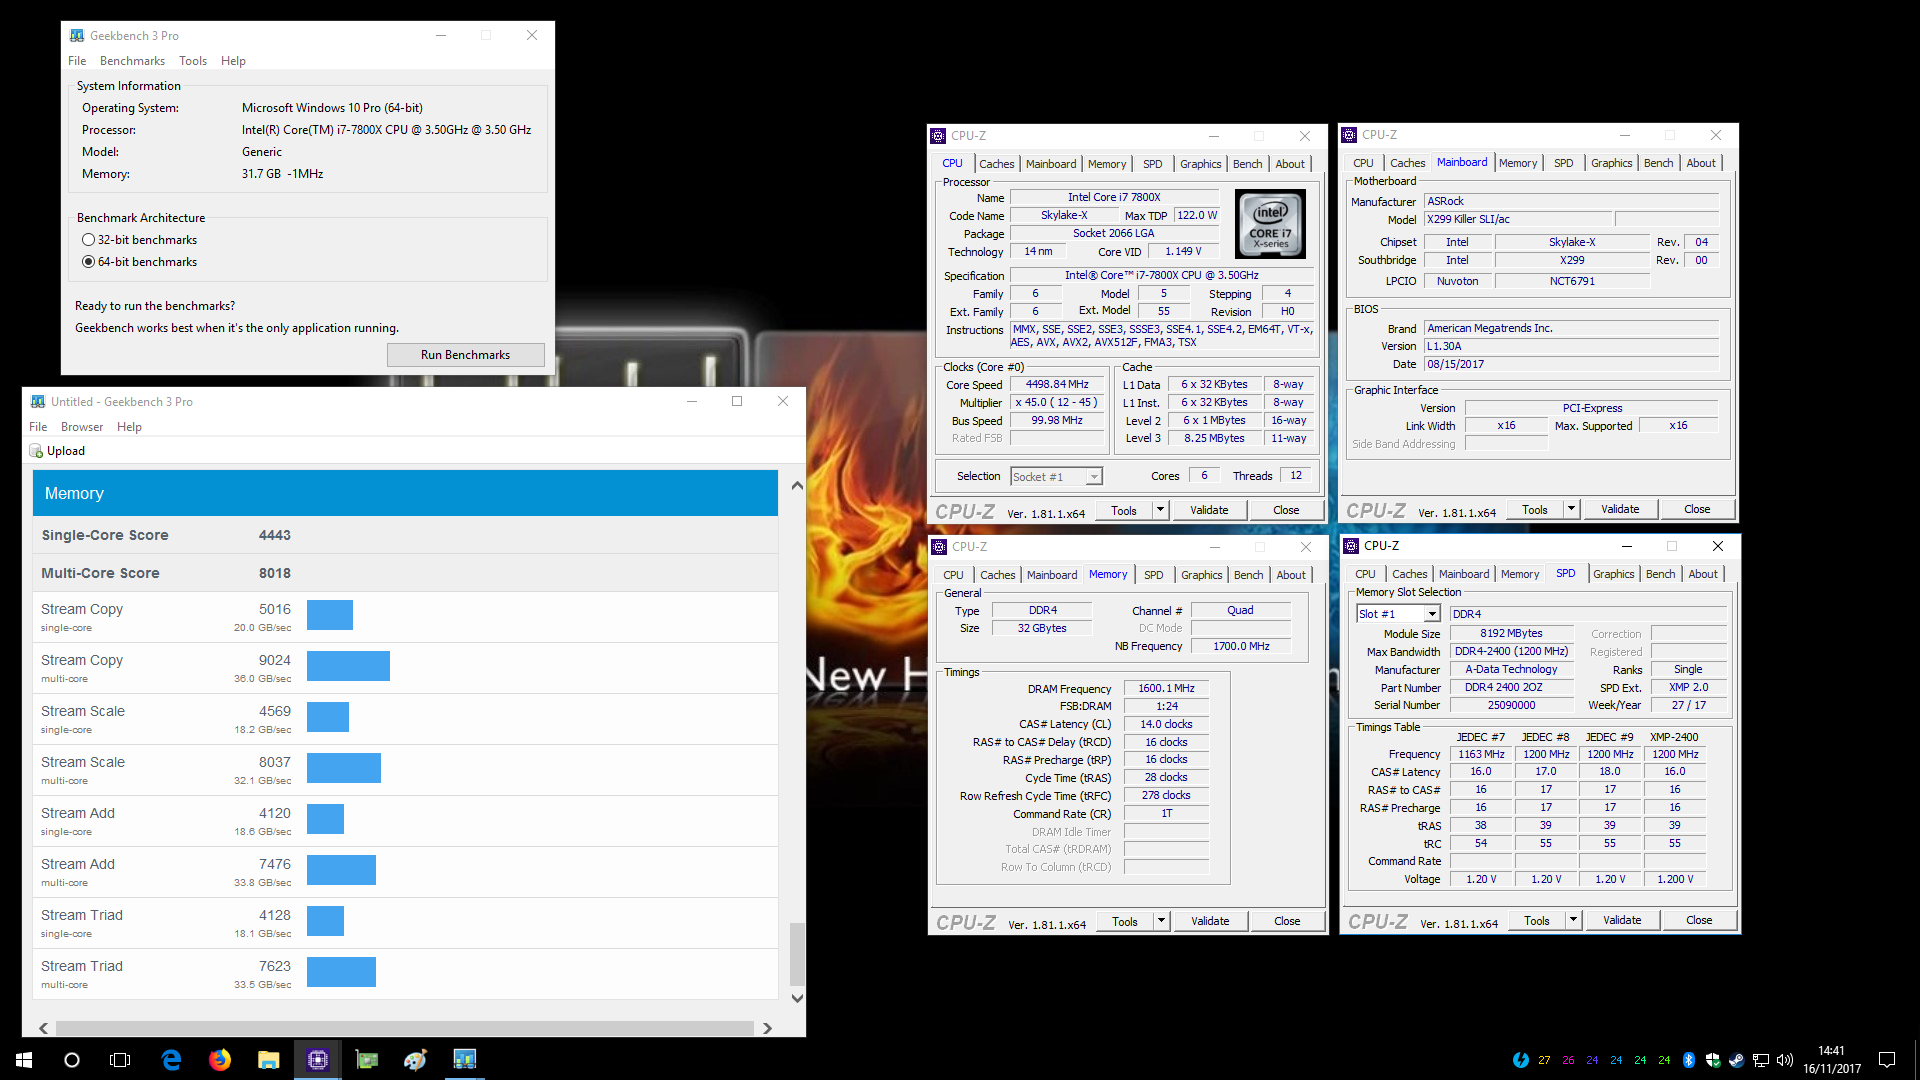Screen dimensions: 1920x1080
Task: Click the scroll down arrow in results window
Action: pyautogui.click(x=797, y=998)
